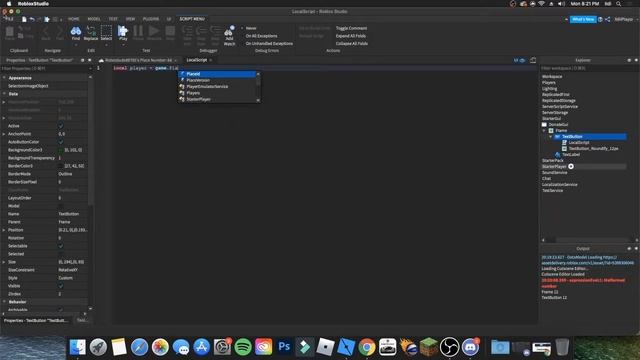Viewport: 640px width, 360px height.
Task: Expand the AnchorPoint property
Action: click(4, 134)
